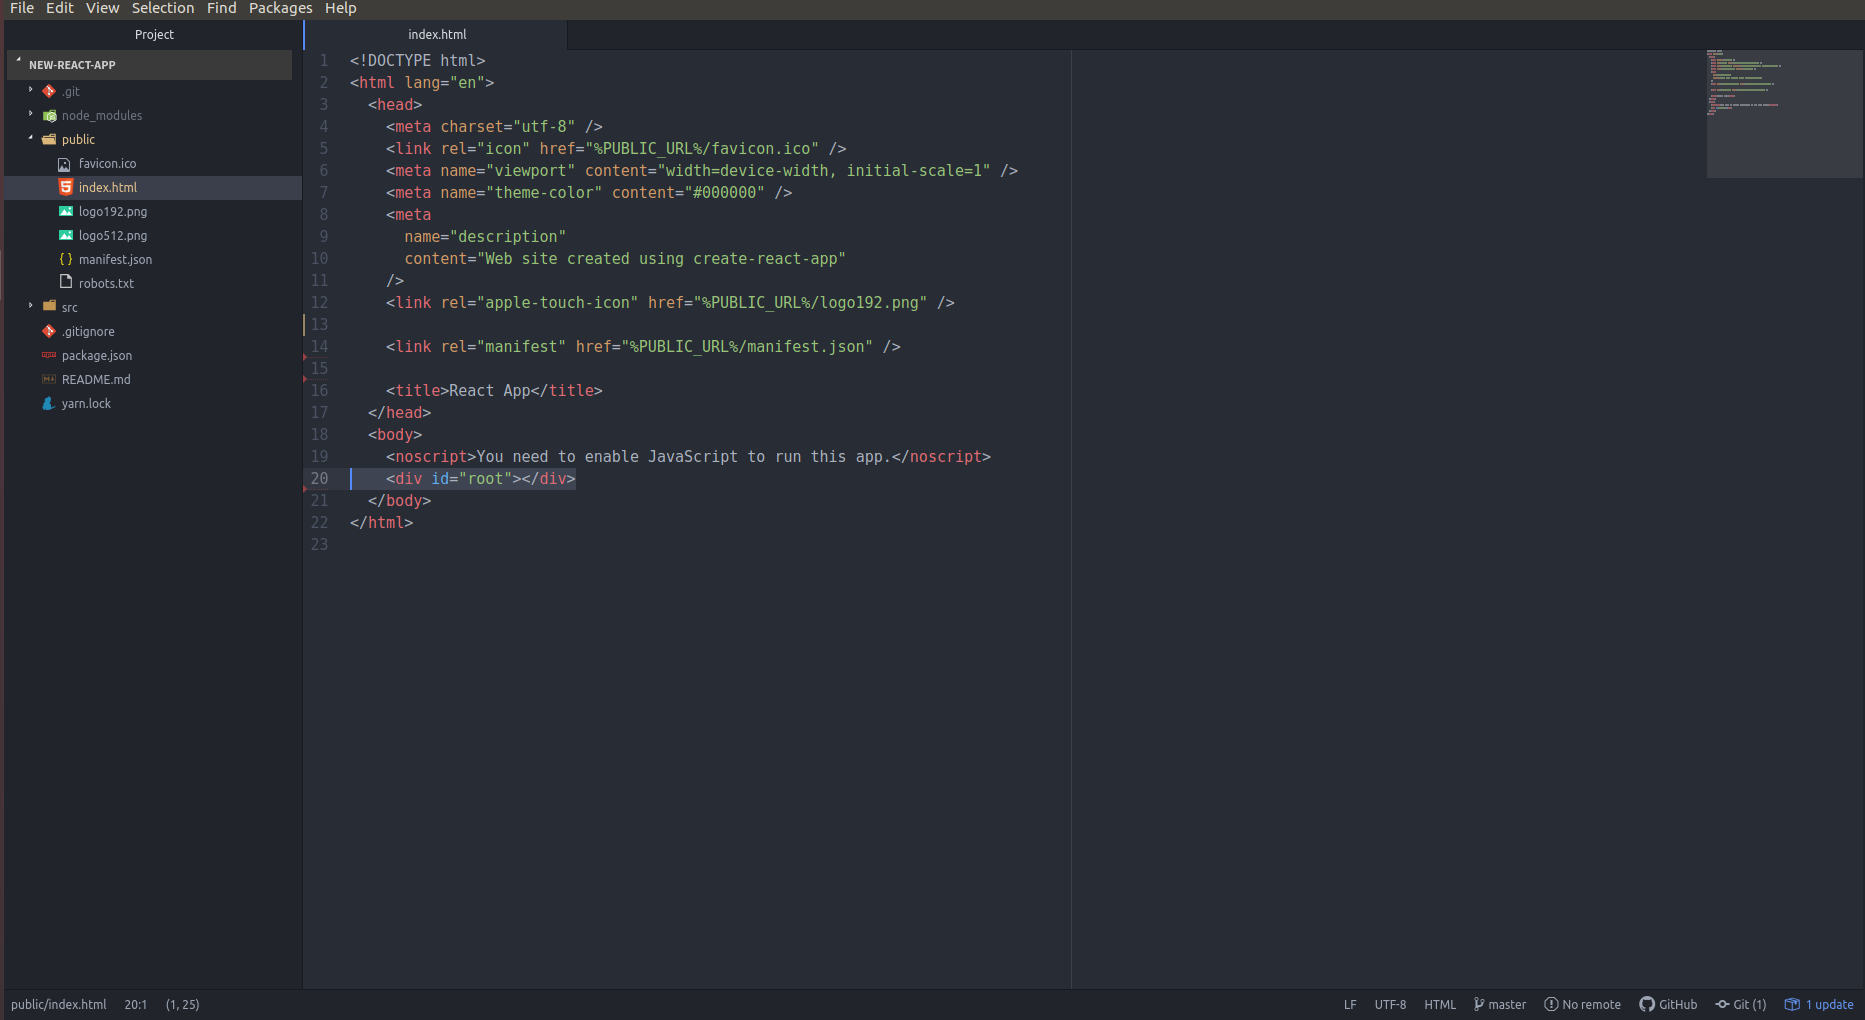This screenshot has width=1865, height=1020.
Task: Open the File menu
Action: coord(22,8)
